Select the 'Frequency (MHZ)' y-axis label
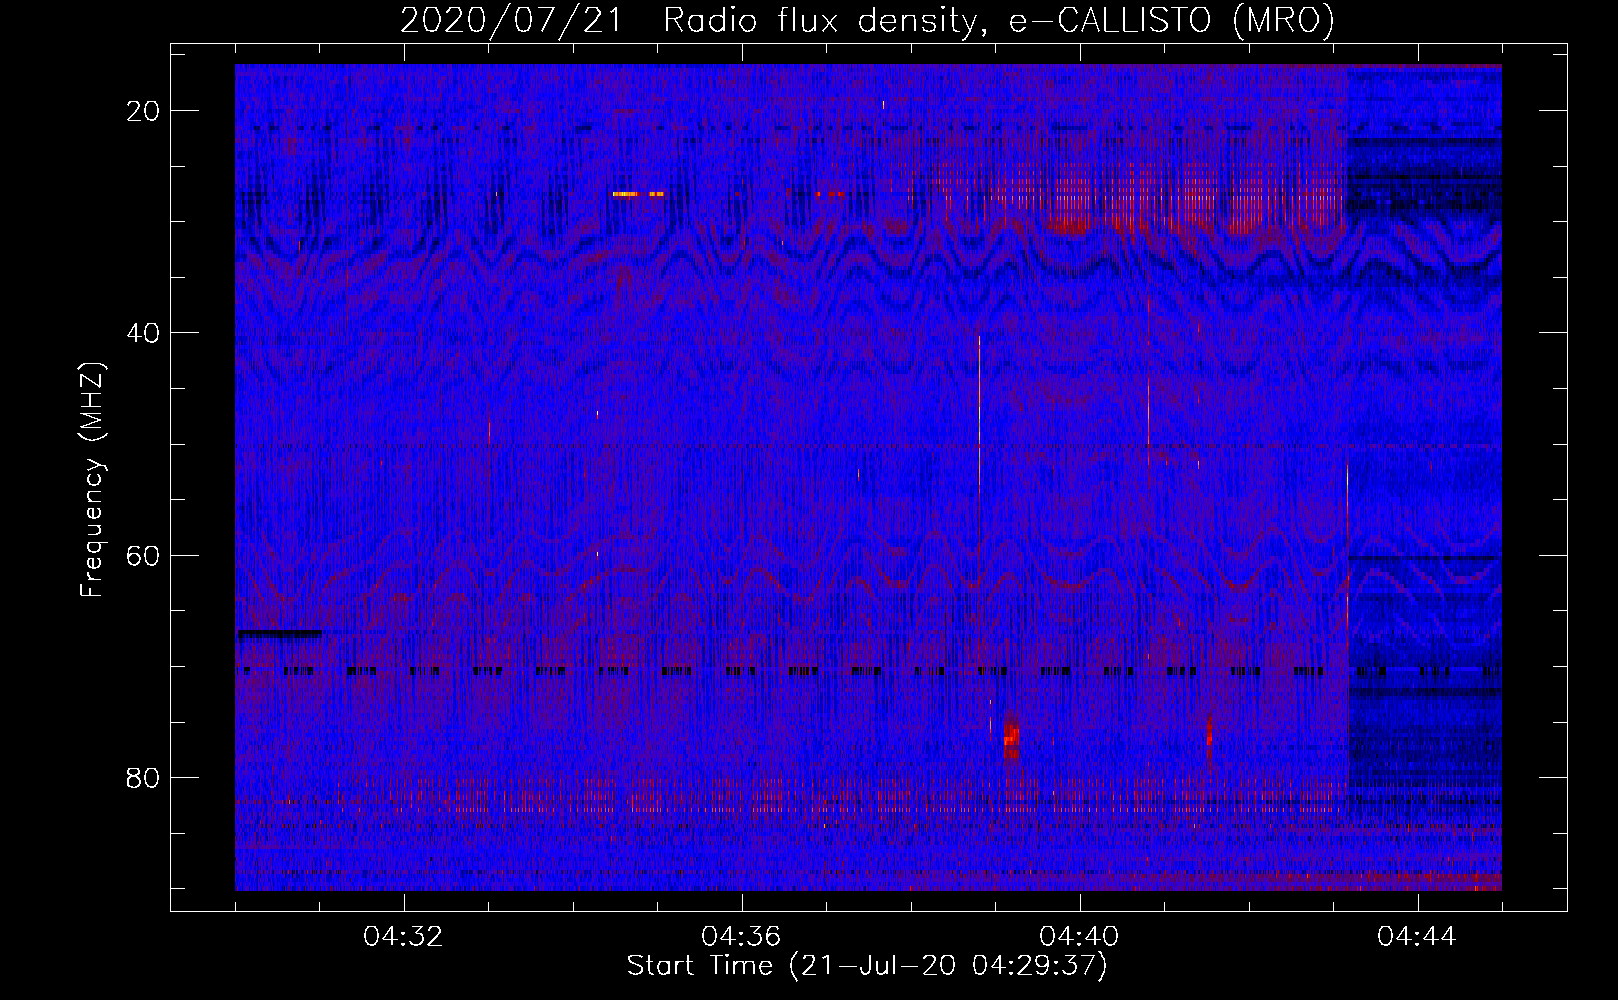Image resolution: width=1618 pixels, height=1000 pixels. [x=93, y=480]
